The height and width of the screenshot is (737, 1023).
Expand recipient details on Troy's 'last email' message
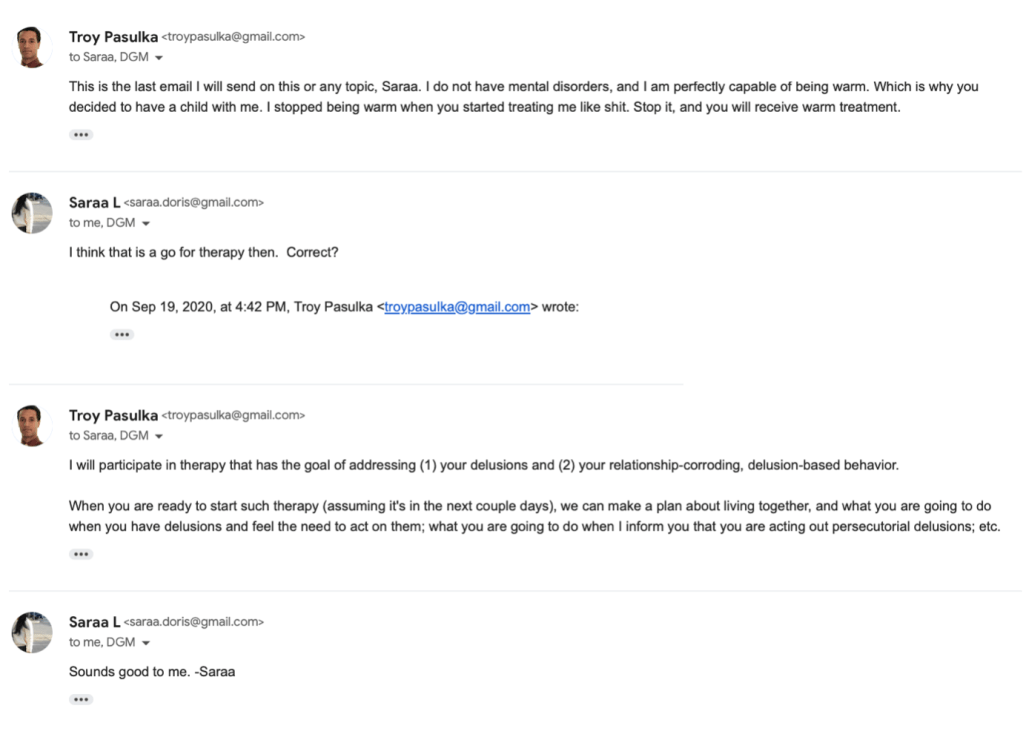[159, 58]
